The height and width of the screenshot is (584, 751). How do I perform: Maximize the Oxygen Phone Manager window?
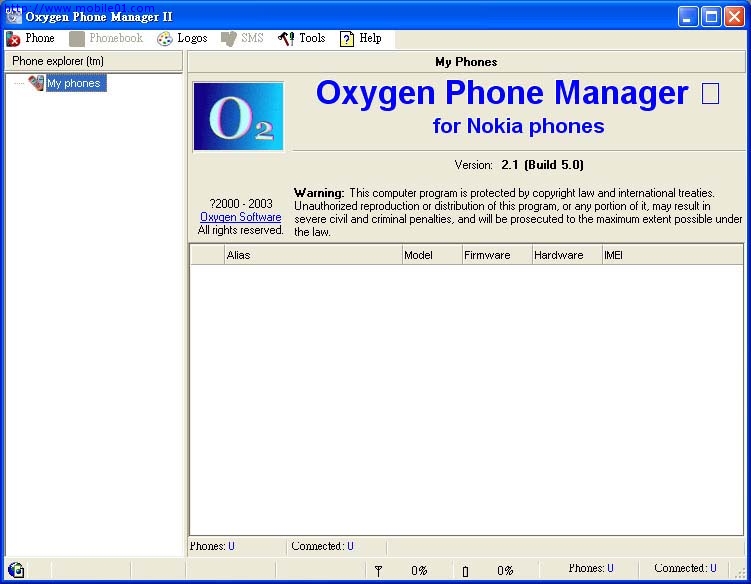pyautogui.click(x=711, y=17)
